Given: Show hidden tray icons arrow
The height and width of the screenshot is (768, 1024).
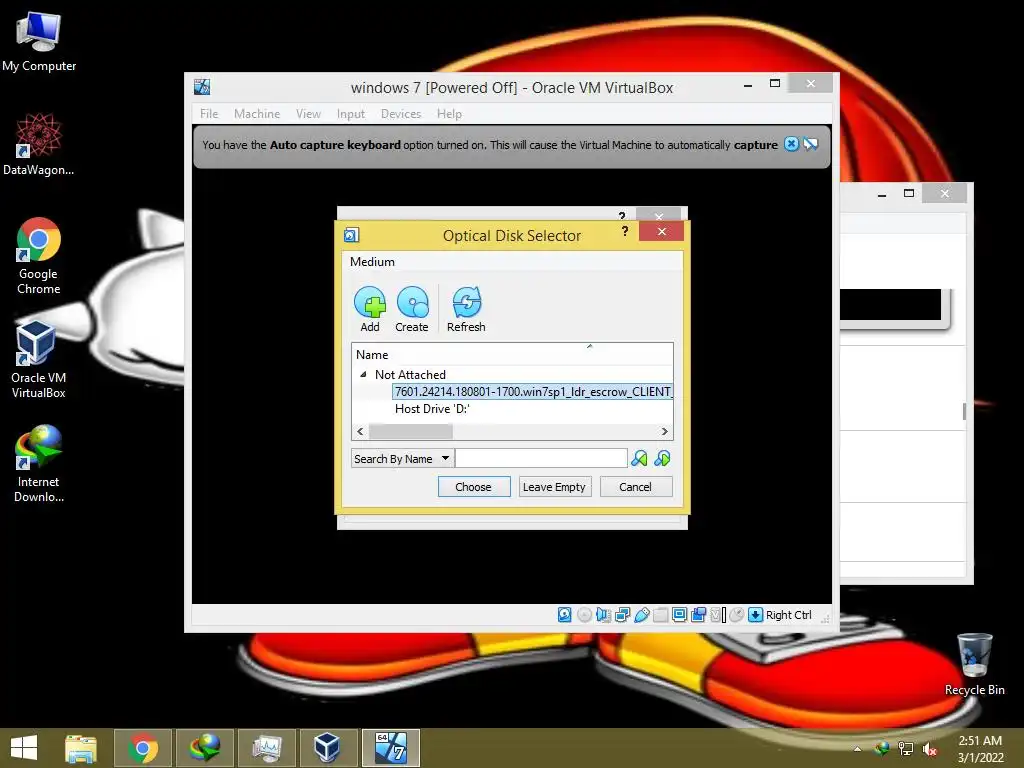Looking at the screenshot, I should coord(857,749).
